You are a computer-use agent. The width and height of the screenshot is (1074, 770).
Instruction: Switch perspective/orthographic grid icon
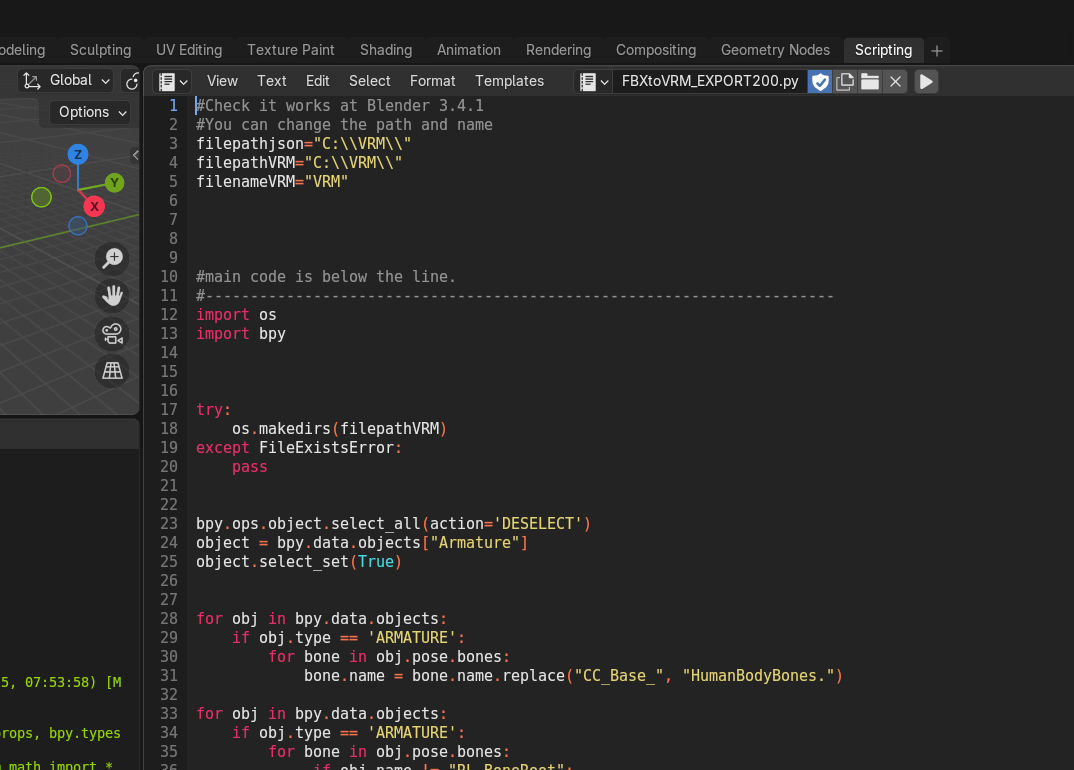pos(112,371)
